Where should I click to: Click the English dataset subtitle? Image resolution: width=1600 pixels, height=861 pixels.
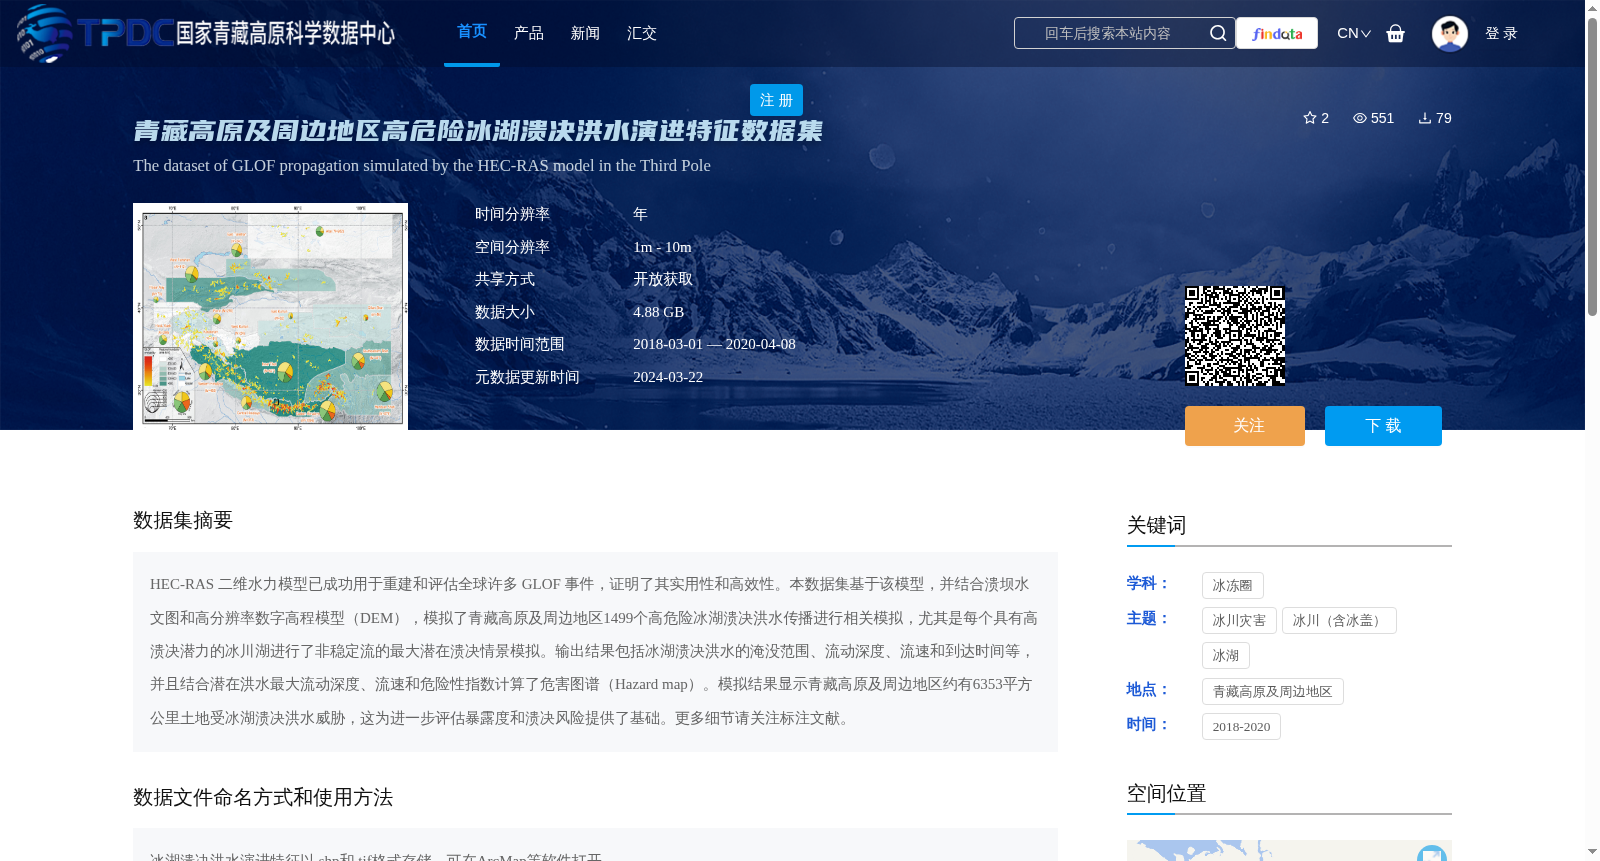422,165
